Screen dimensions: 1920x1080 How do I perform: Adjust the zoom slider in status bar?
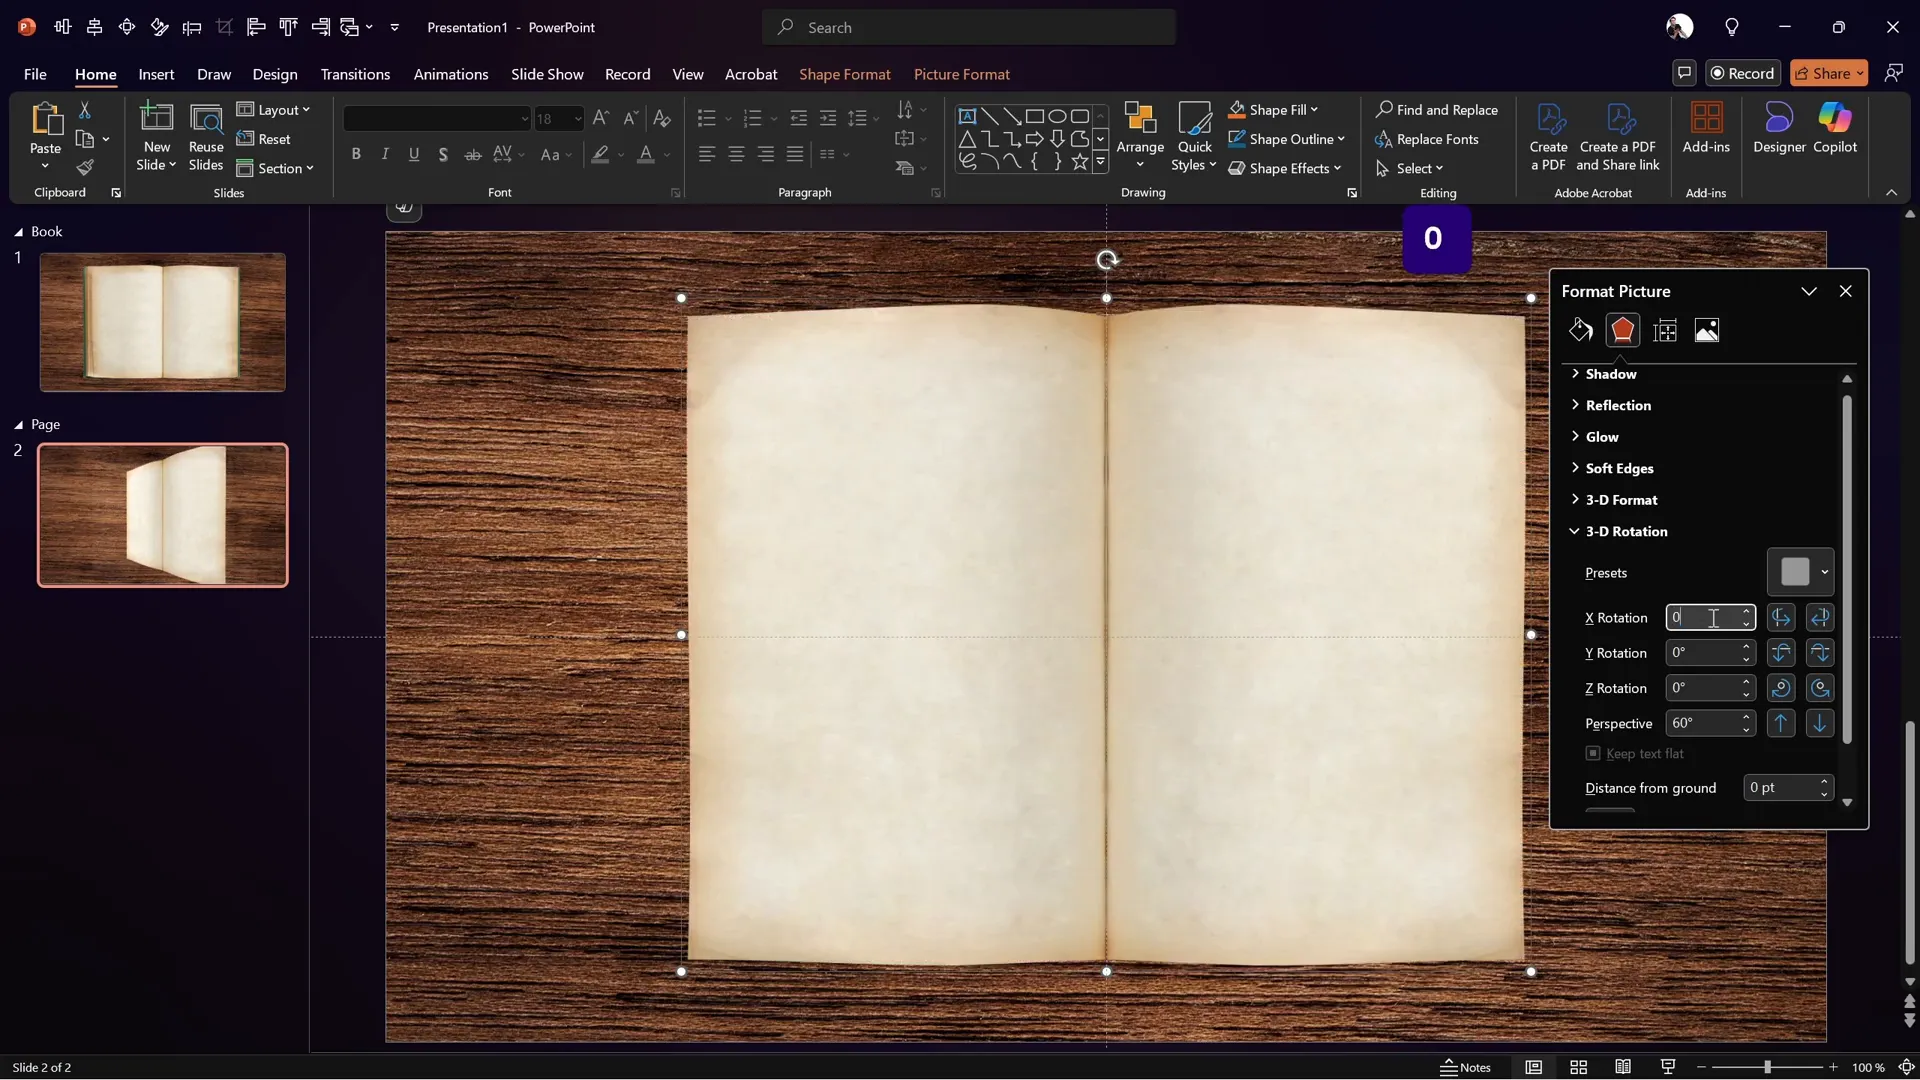coord(1767,1067)
